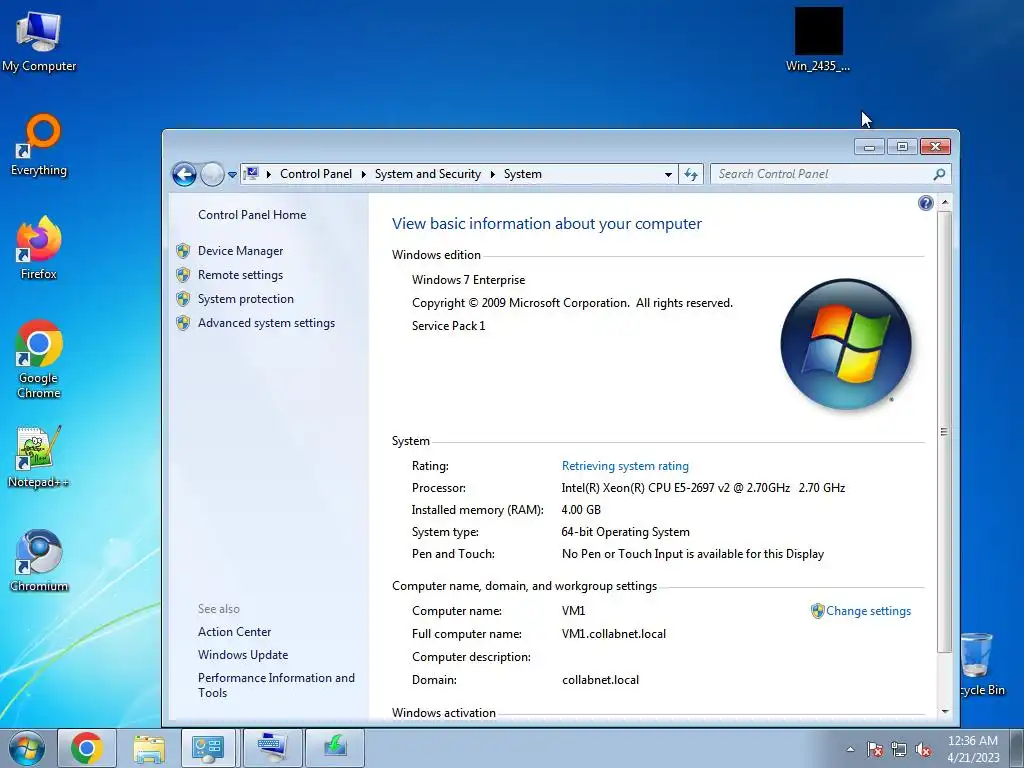Open Windows Update link

click(243, 655)
